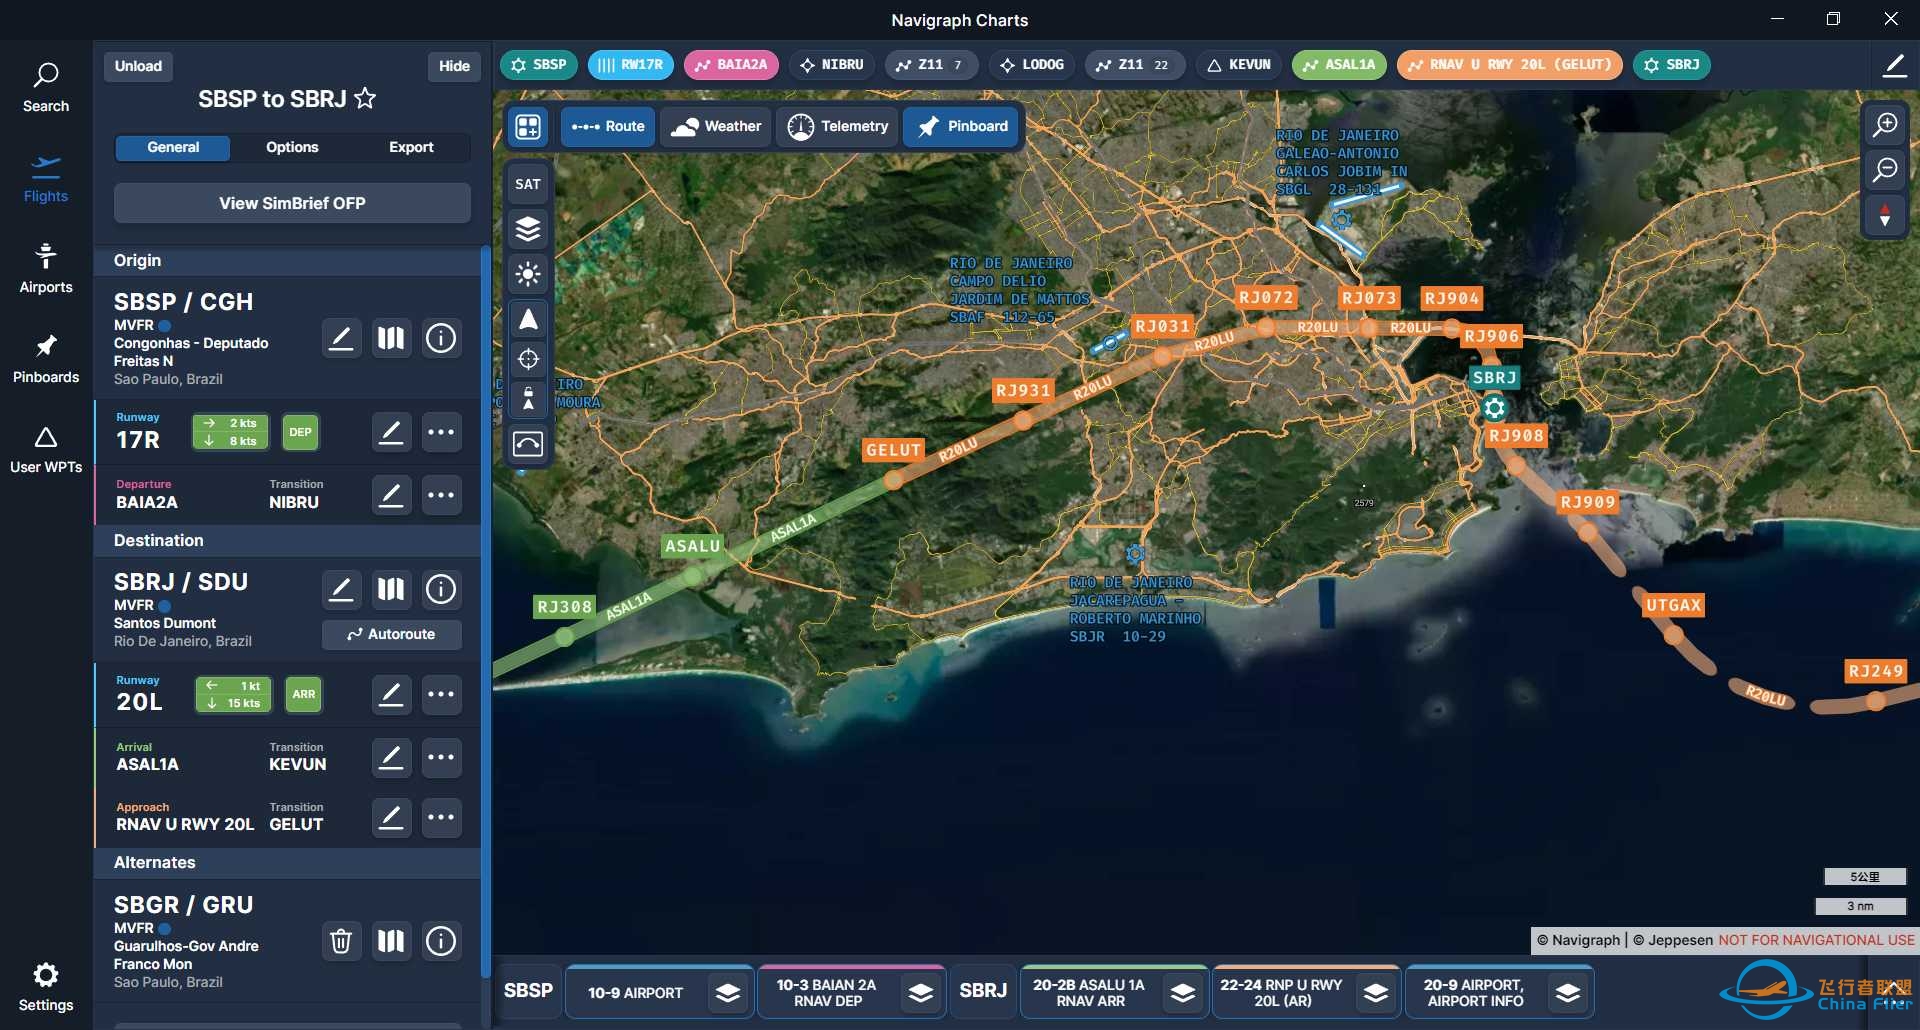Open the map layers stack icon
Image resolution: width=1920 pixels, height=1030 pixels.
[x=528, y=229]
